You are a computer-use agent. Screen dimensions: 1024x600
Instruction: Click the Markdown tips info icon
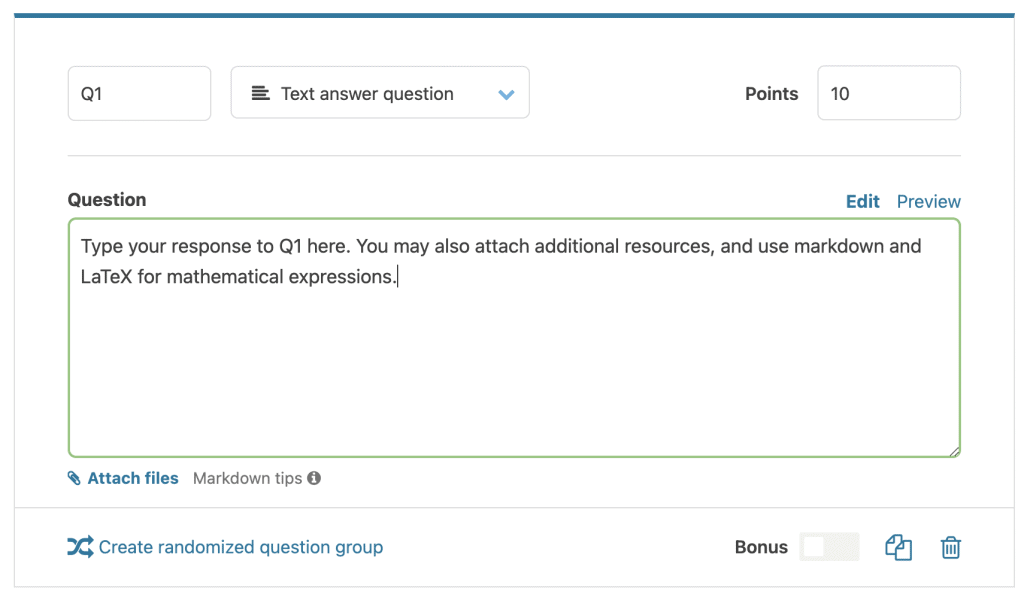(314, 478)
